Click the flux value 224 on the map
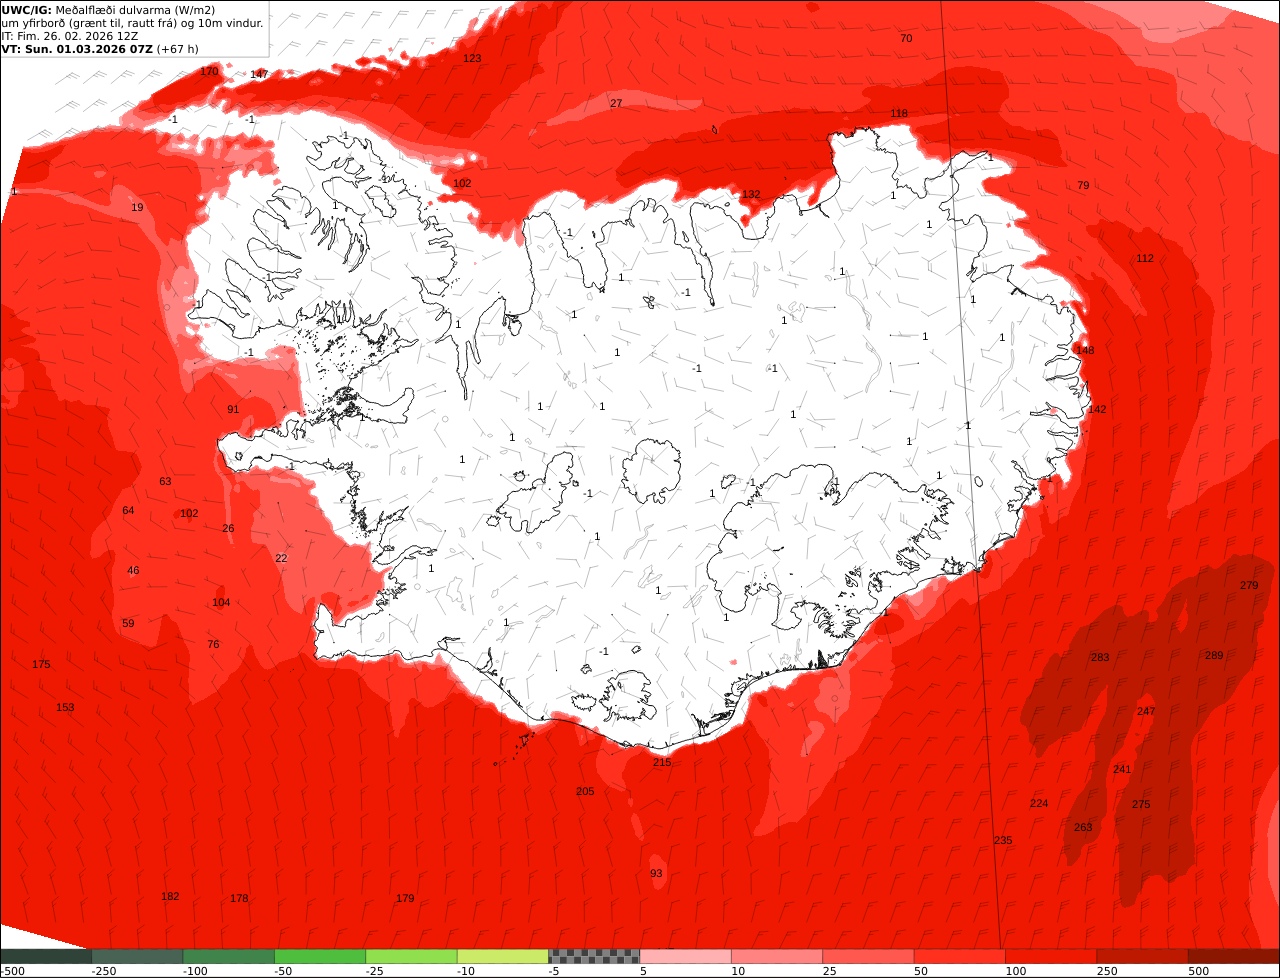This screenshot has width=1280, height=978. (1039, 804)
